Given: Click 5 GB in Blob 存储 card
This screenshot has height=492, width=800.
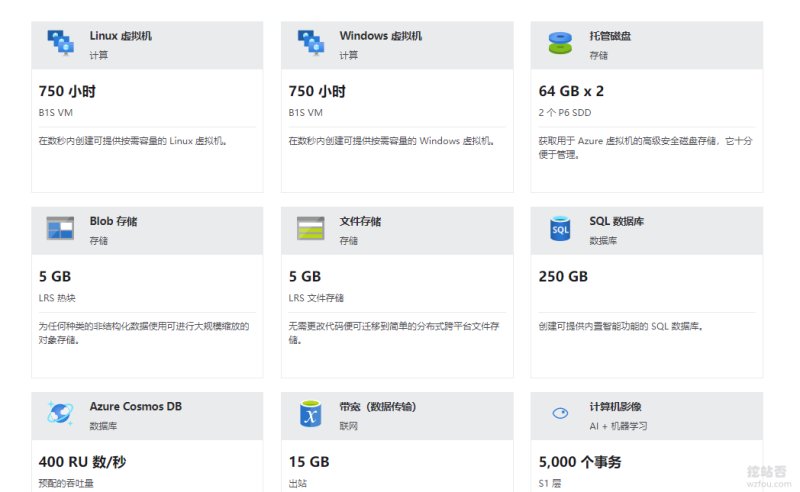Looking at the screenshot, I should pyautogui.click(x=55, y=277).
